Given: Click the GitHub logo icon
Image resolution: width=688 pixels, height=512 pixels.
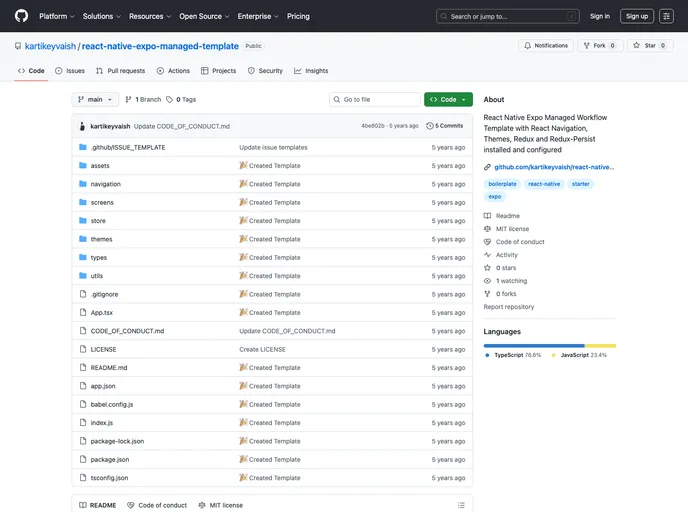Looking at the screenshot, I should click(x=21, y=16).
